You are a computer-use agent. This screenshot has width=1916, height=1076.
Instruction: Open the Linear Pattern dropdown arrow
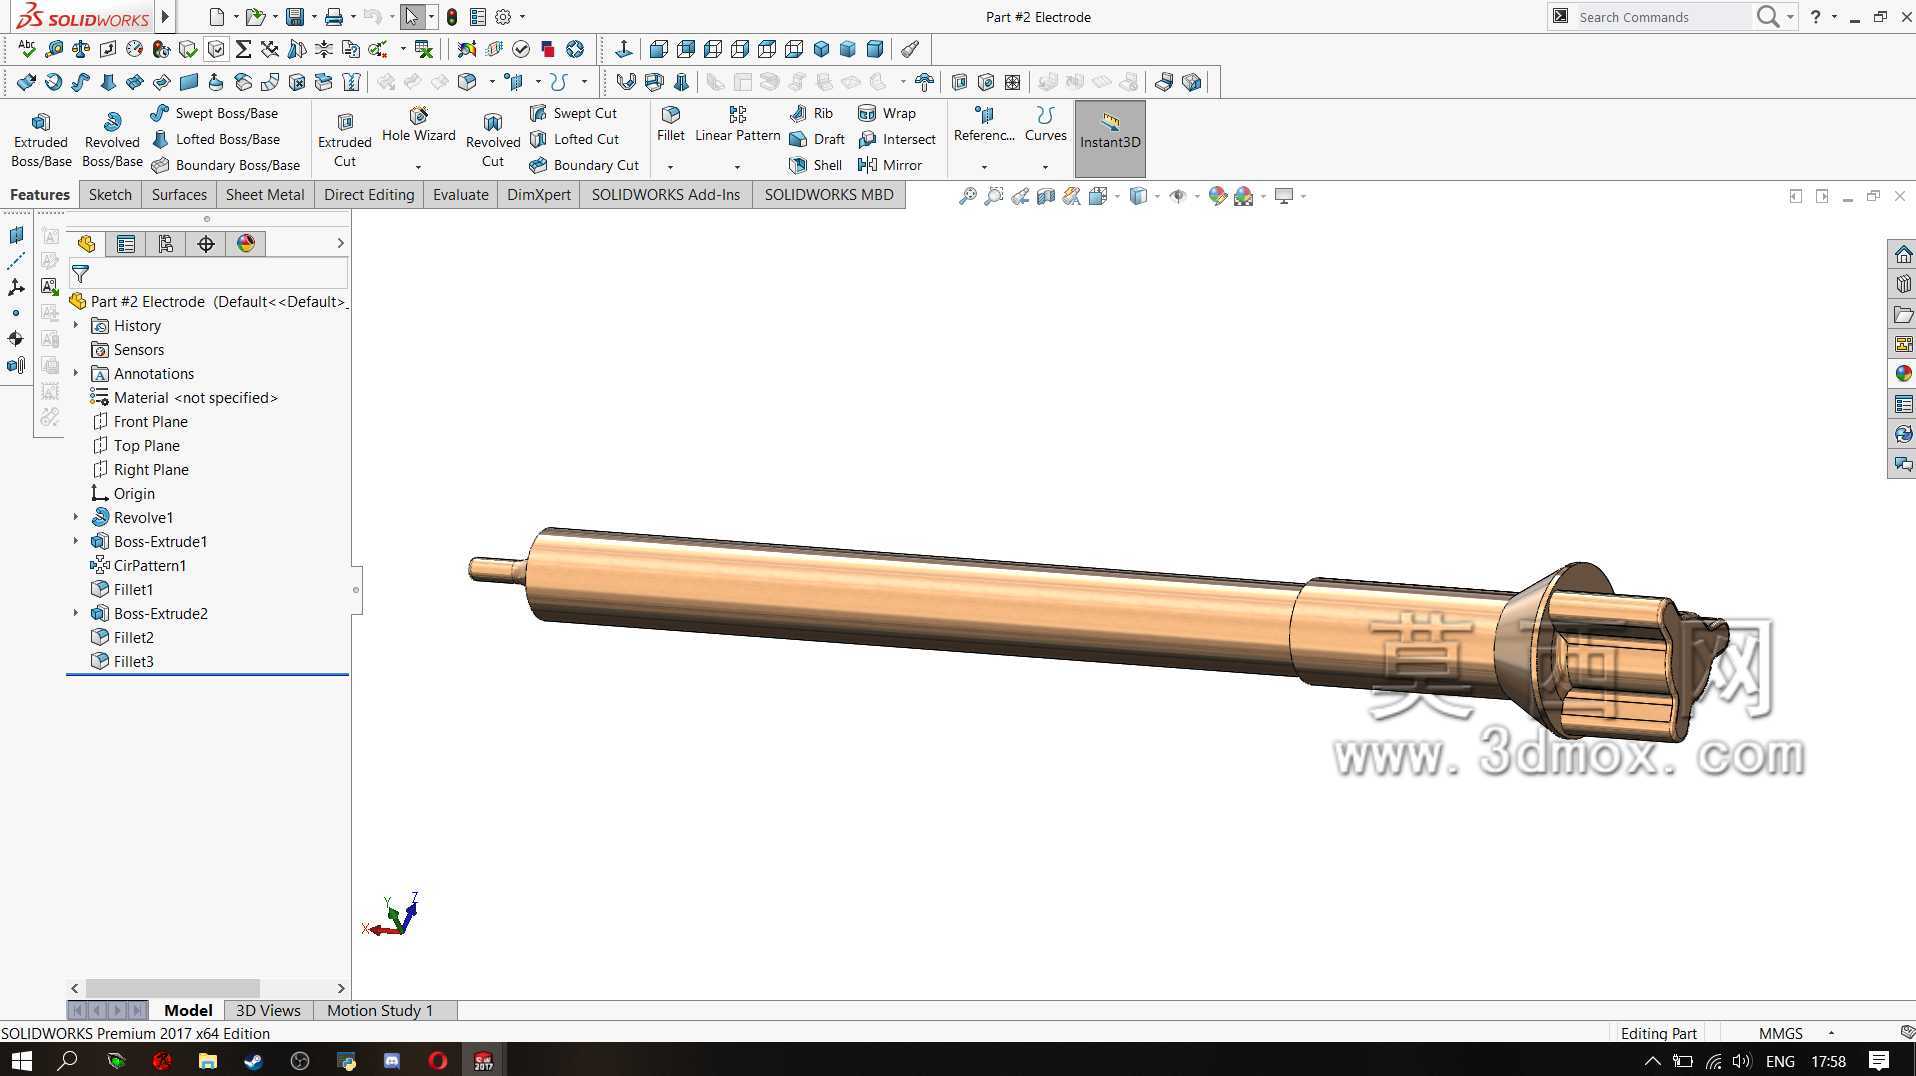[737, 167]
